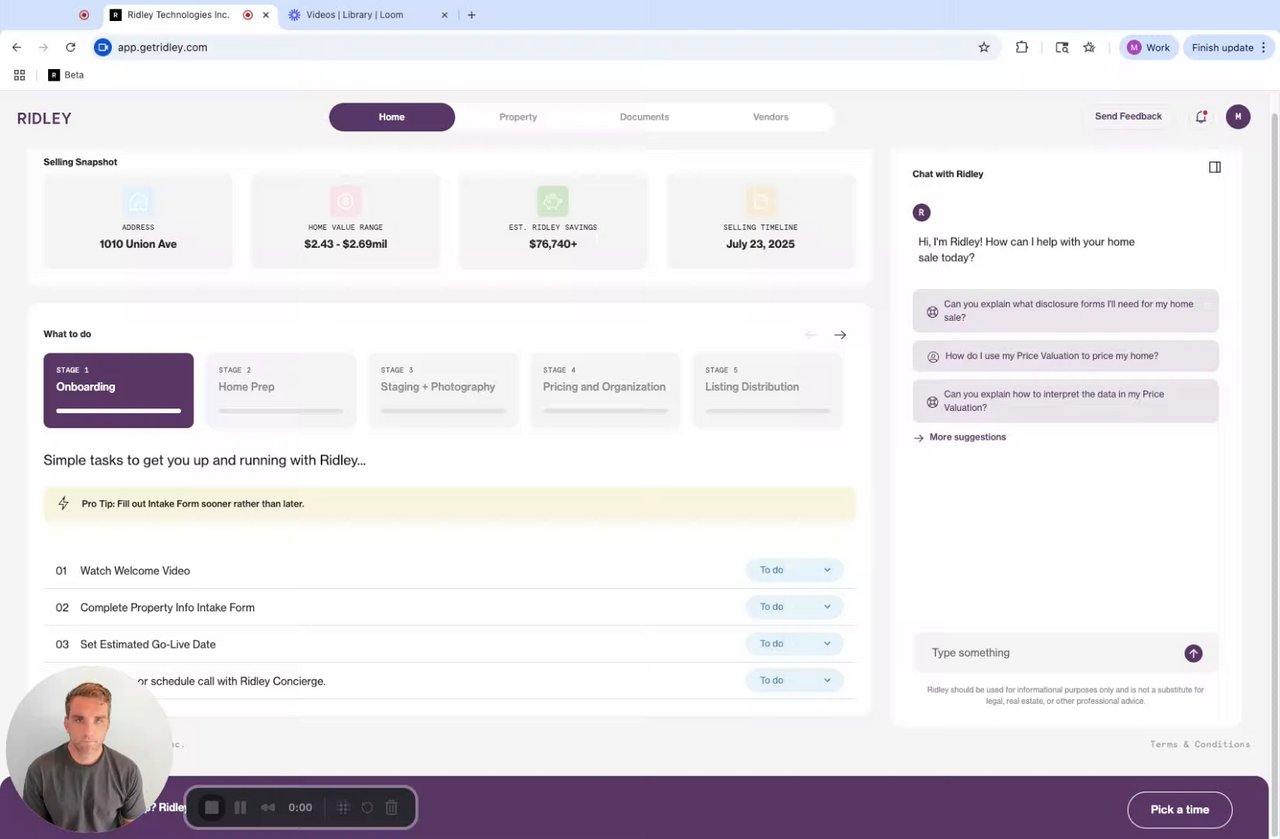Stop the Loom recording
Screen dimensions: 1280x839
211,807
